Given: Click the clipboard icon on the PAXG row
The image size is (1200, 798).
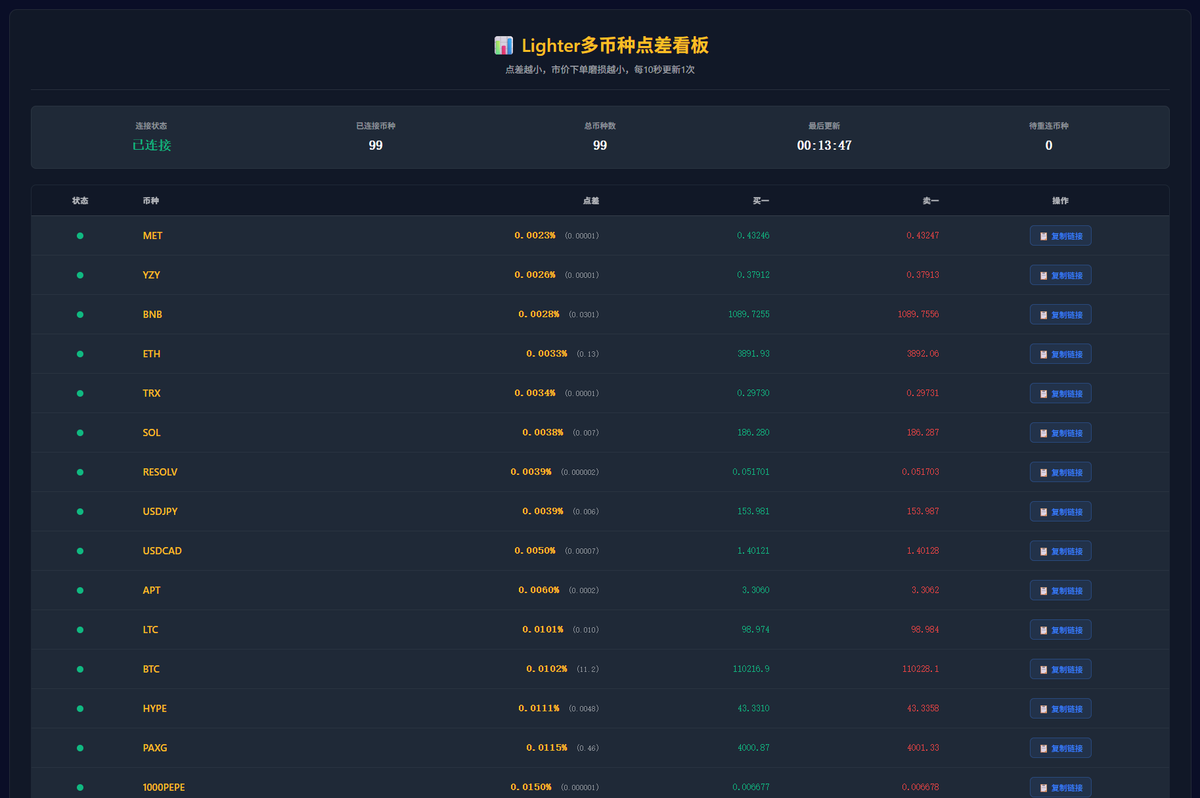Looking at the screenshot, I should 1044,747.
